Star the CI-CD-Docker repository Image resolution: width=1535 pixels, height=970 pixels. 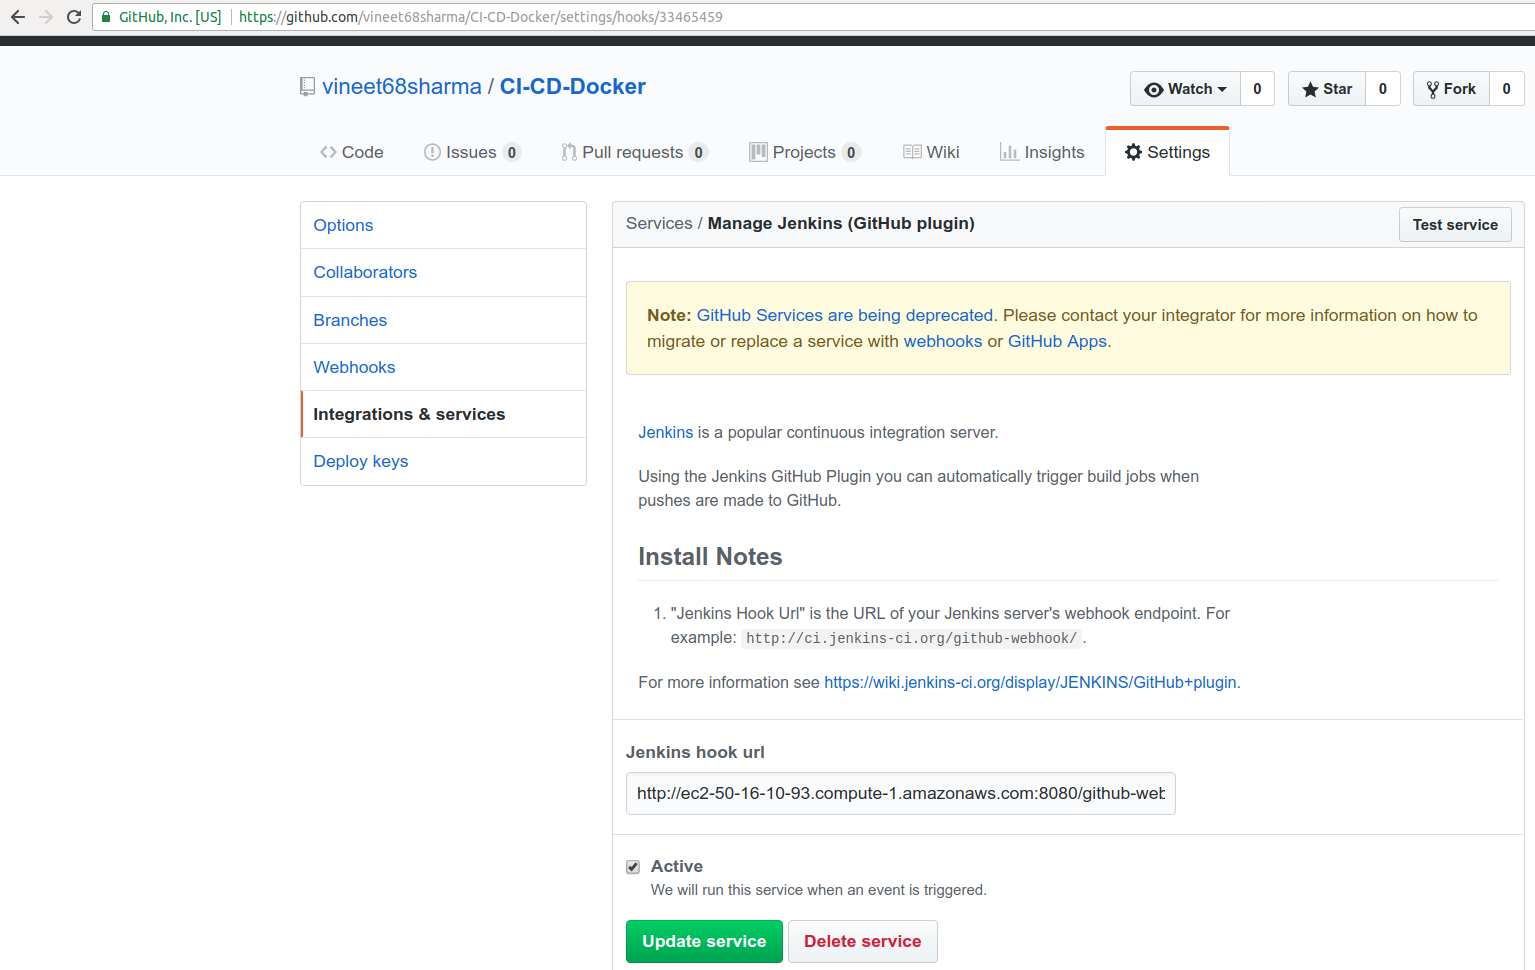coord(1327,89)
